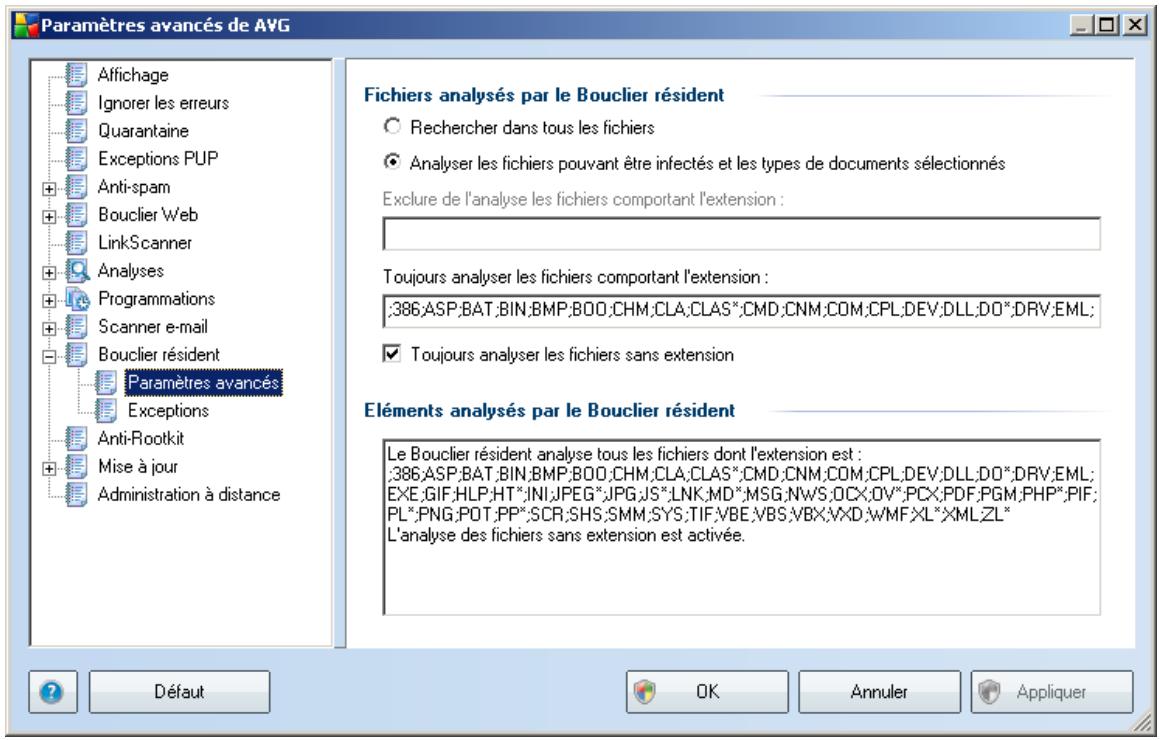Click the Ignorer les erreurs page icon
Viewport: 1162px width, 740px height.
coord(76,103)
